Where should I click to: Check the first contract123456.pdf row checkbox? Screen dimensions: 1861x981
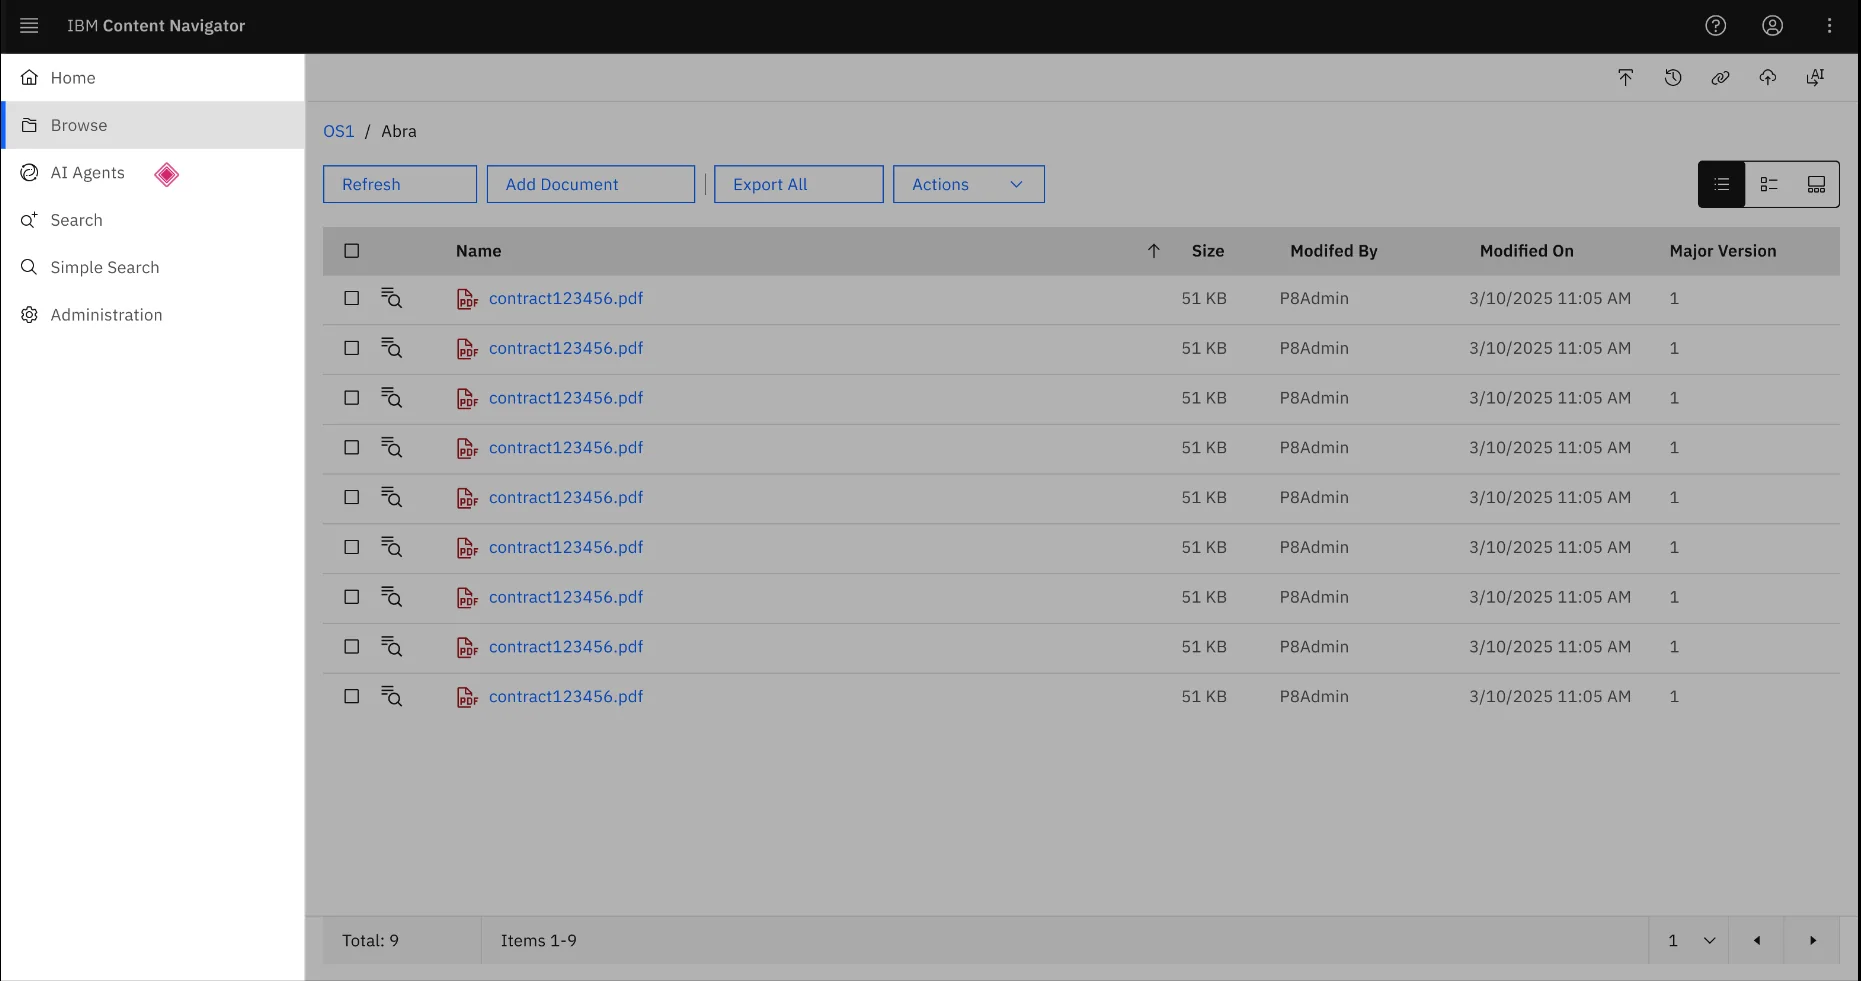352,298
